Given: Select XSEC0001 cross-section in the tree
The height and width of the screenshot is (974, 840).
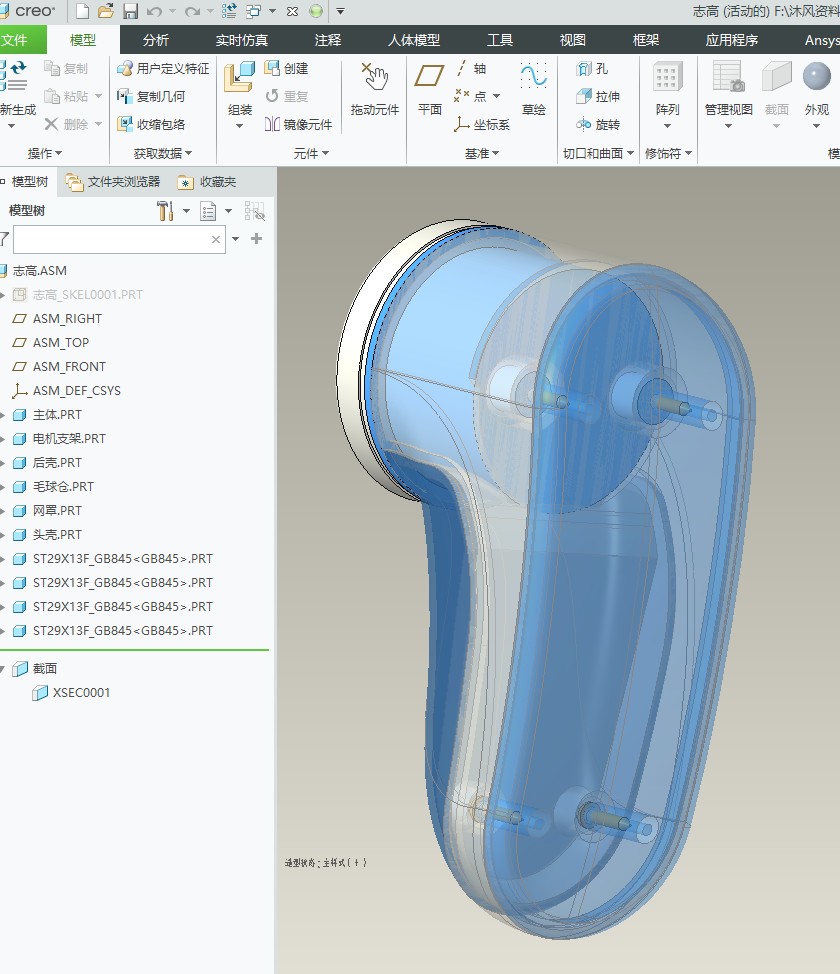Looking at the screenshot, I should click(81, 693).
